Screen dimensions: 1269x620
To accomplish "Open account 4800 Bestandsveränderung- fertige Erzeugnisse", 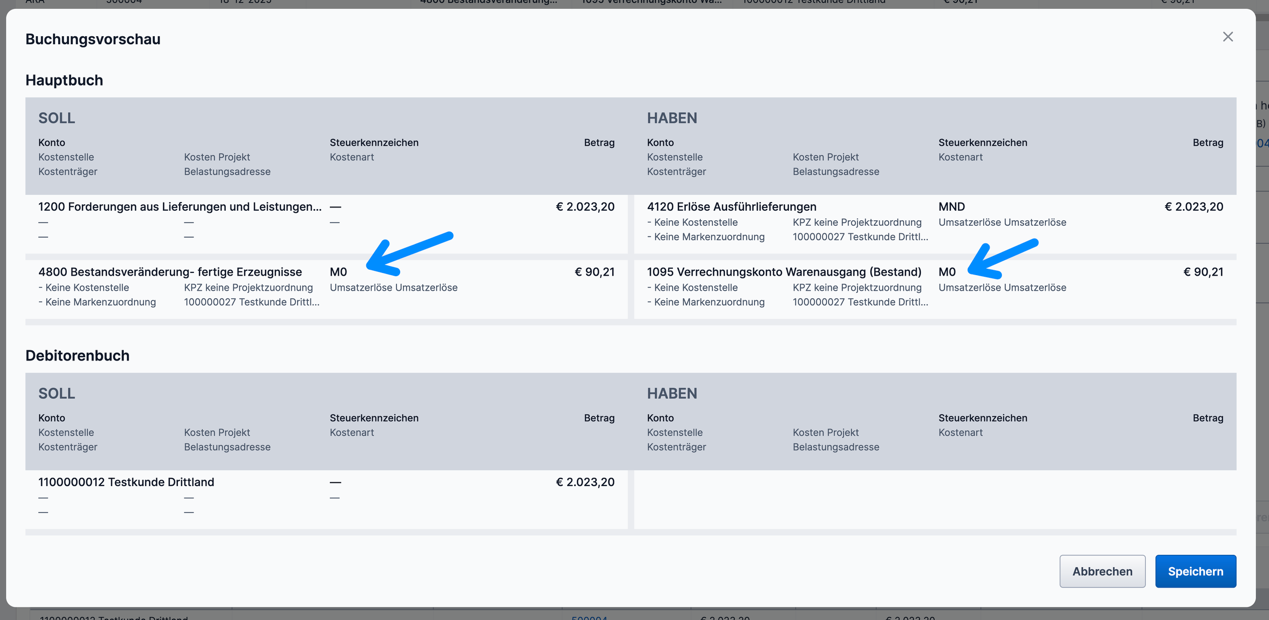I will coord(165,271).
